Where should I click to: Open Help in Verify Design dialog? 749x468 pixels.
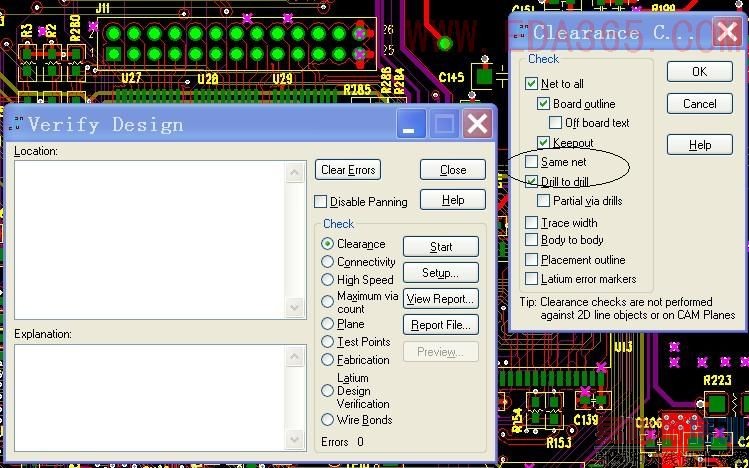453,200
